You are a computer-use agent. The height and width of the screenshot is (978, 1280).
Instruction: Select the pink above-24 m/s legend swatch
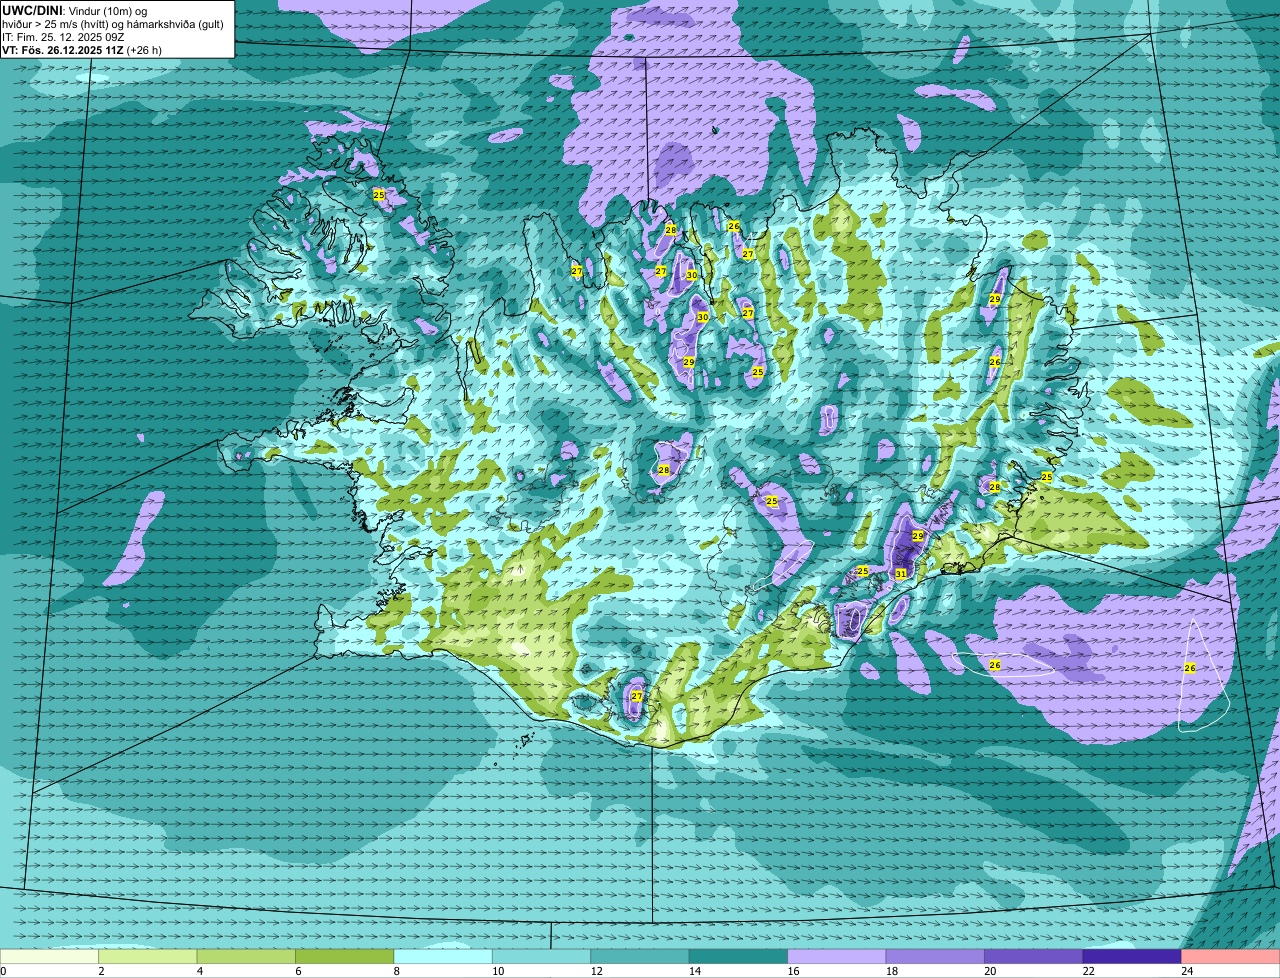pyautogui.click(x=1231, y=957)
